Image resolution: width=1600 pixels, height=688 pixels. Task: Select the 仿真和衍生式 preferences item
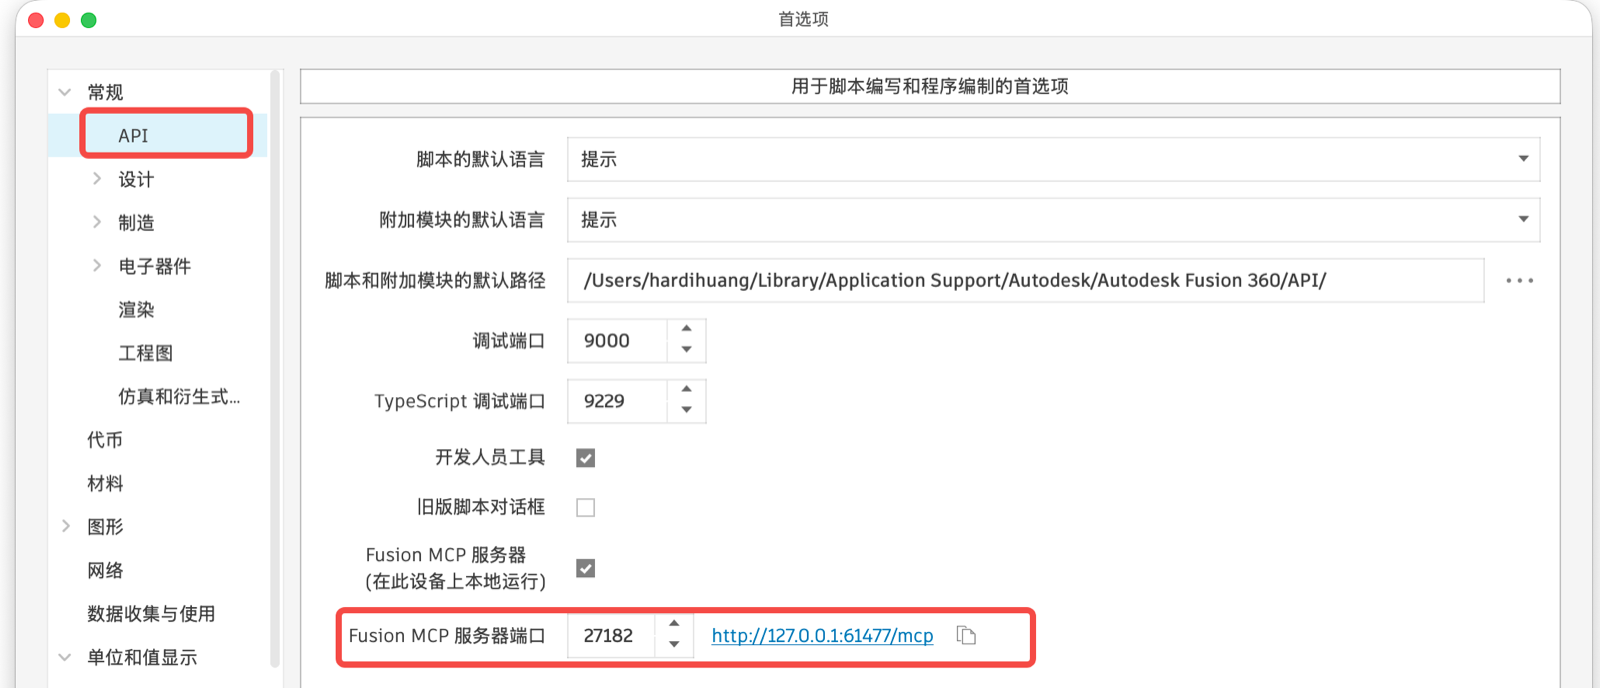(x=179, y=396)
